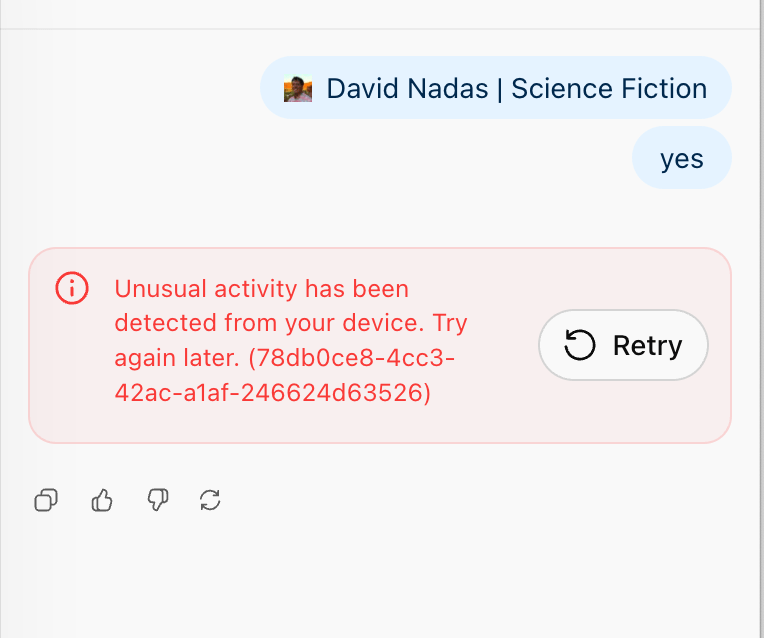Regenerate the response with the refresh icon
The width and height of the screenshot is (764, 638).
(x=210, y=500)
